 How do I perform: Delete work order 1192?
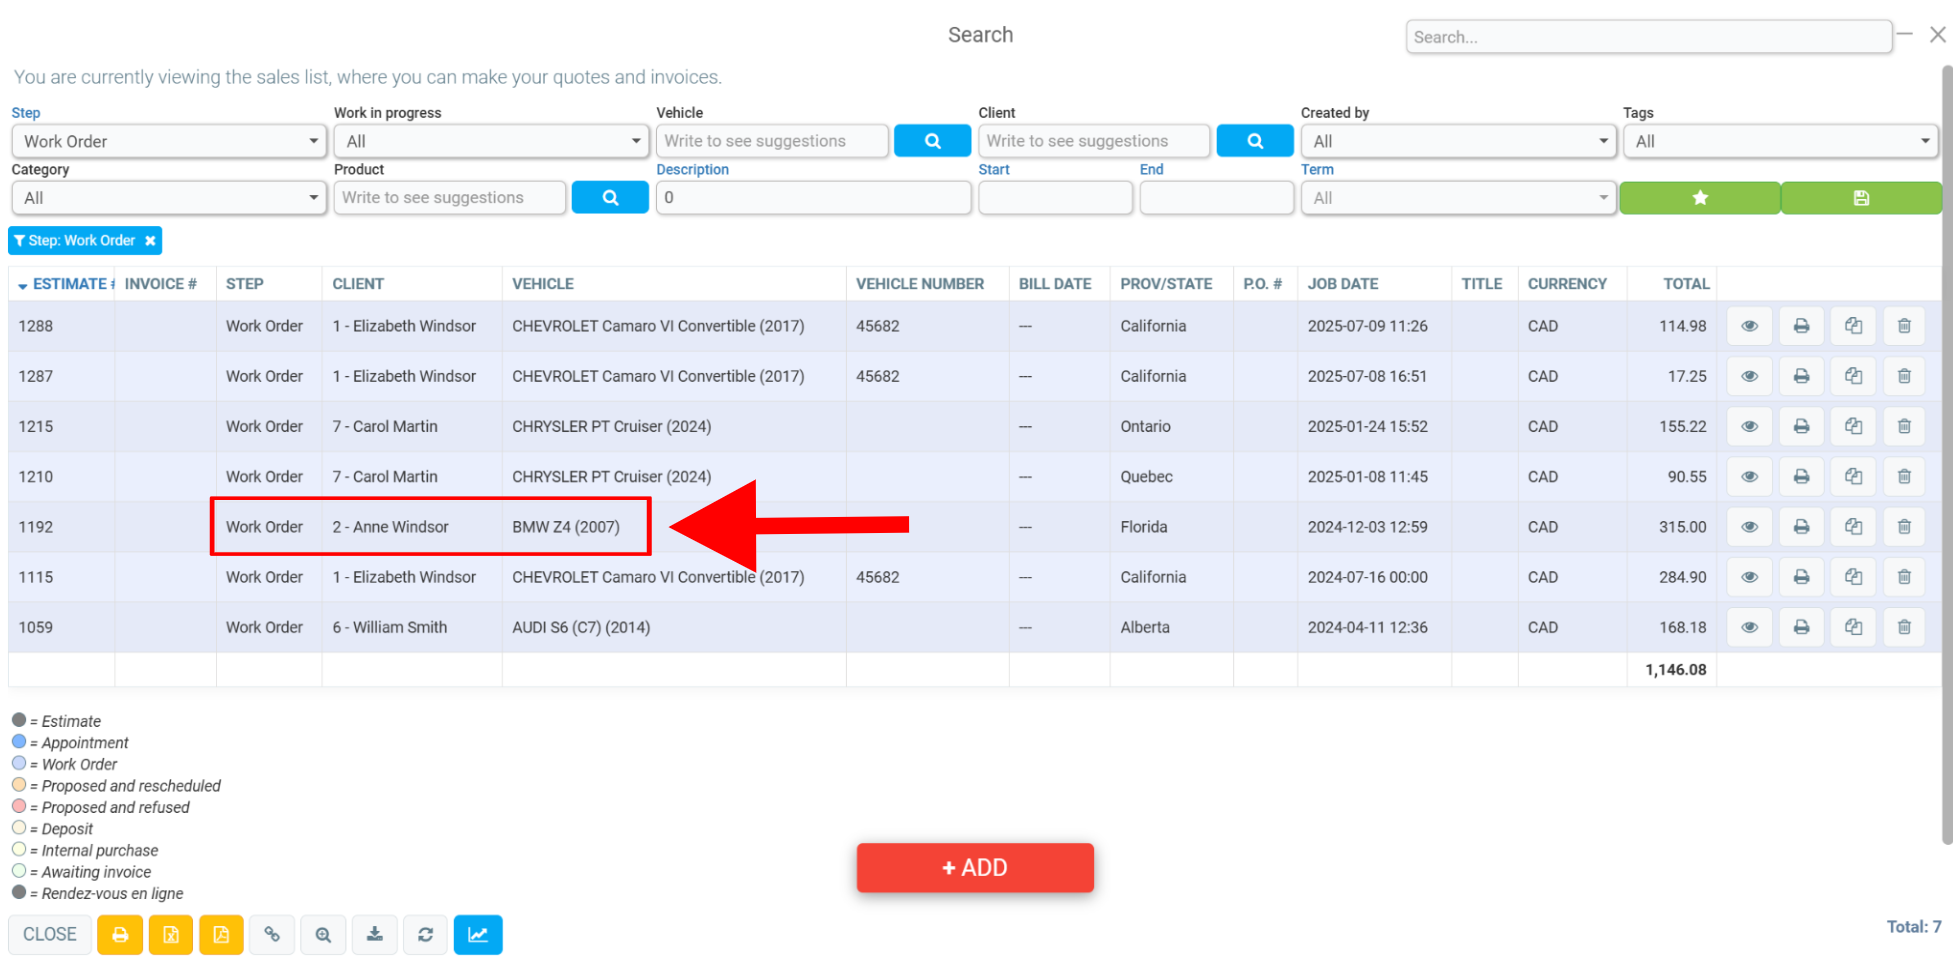pyautogui.click(x=1904, y=527)
